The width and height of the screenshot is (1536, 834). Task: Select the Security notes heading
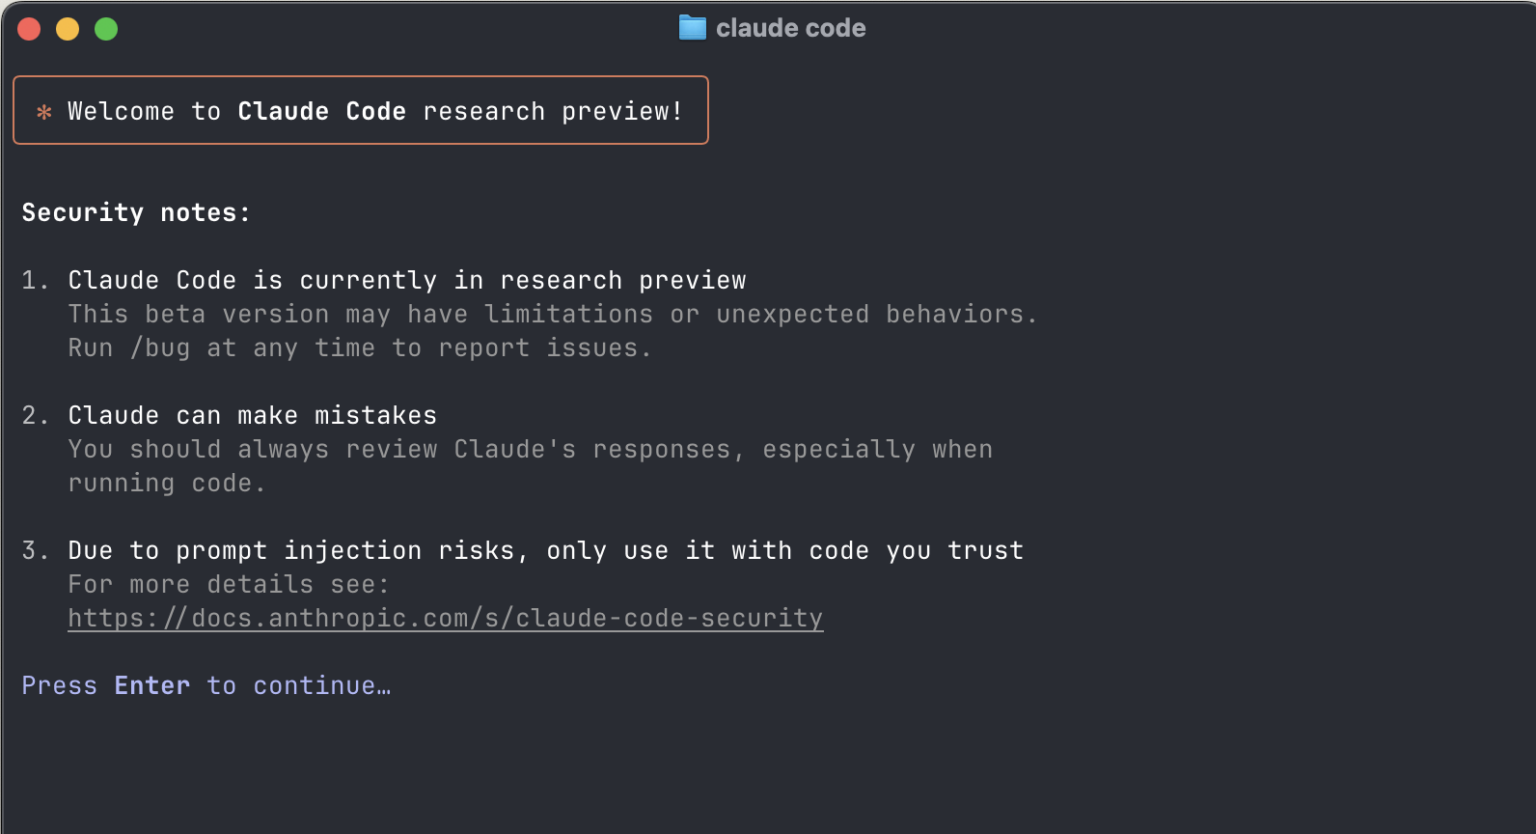135,212
